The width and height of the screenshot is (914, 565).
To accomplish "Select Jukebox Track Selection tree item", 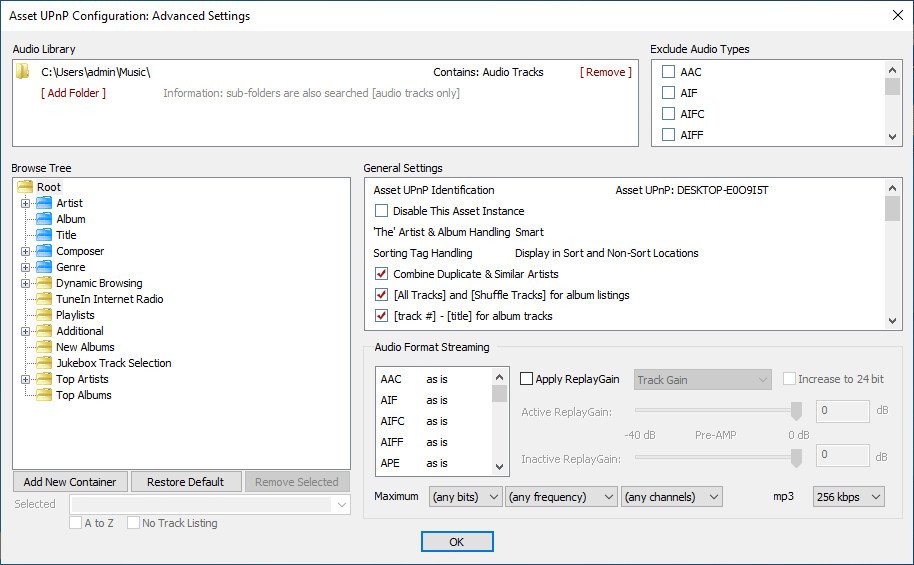I will click(114, 363).
